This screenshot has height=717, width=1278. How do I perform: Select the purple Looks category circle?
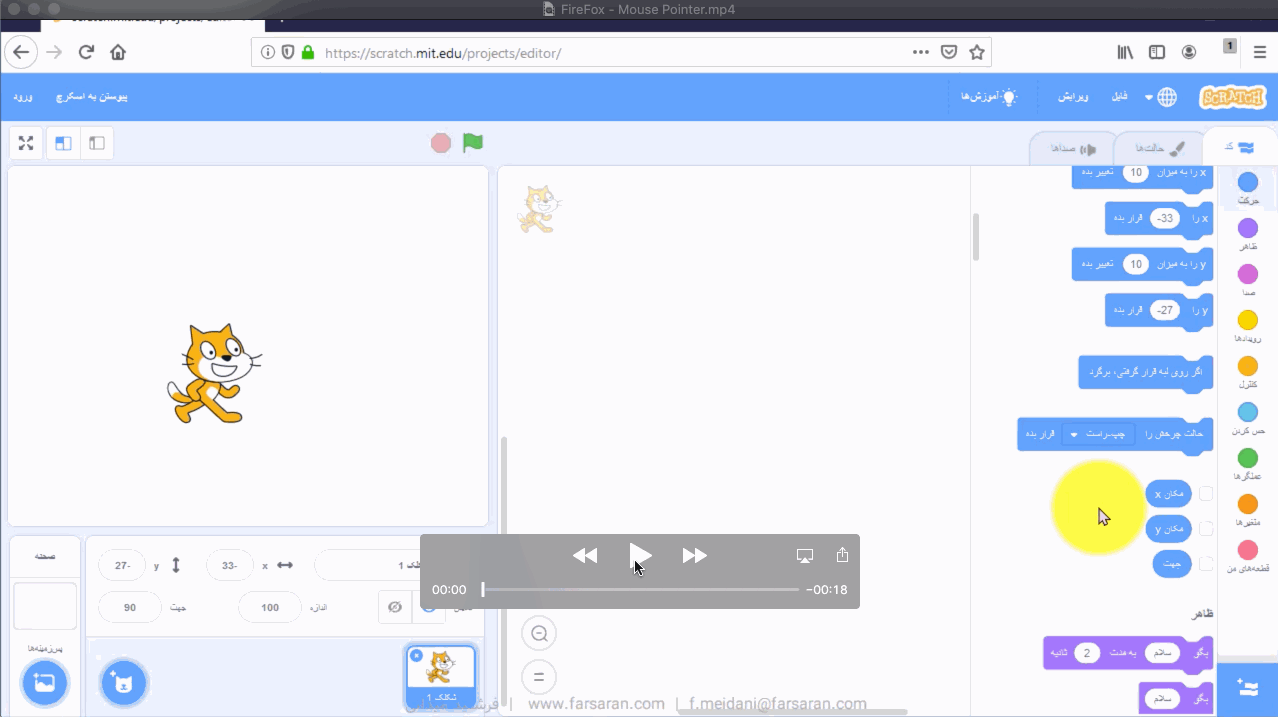point(1248,228)
